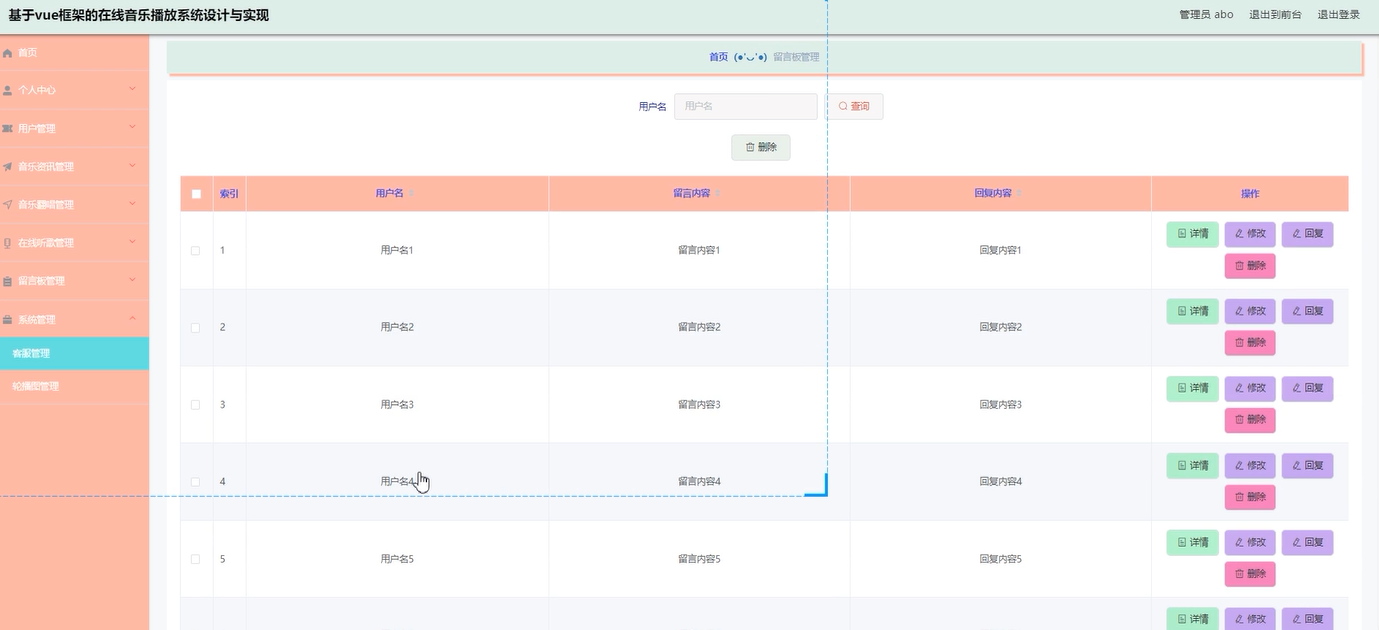Check the checkbox for row 用户名1
Screen dimensions: 1379x630
point(196,250)
